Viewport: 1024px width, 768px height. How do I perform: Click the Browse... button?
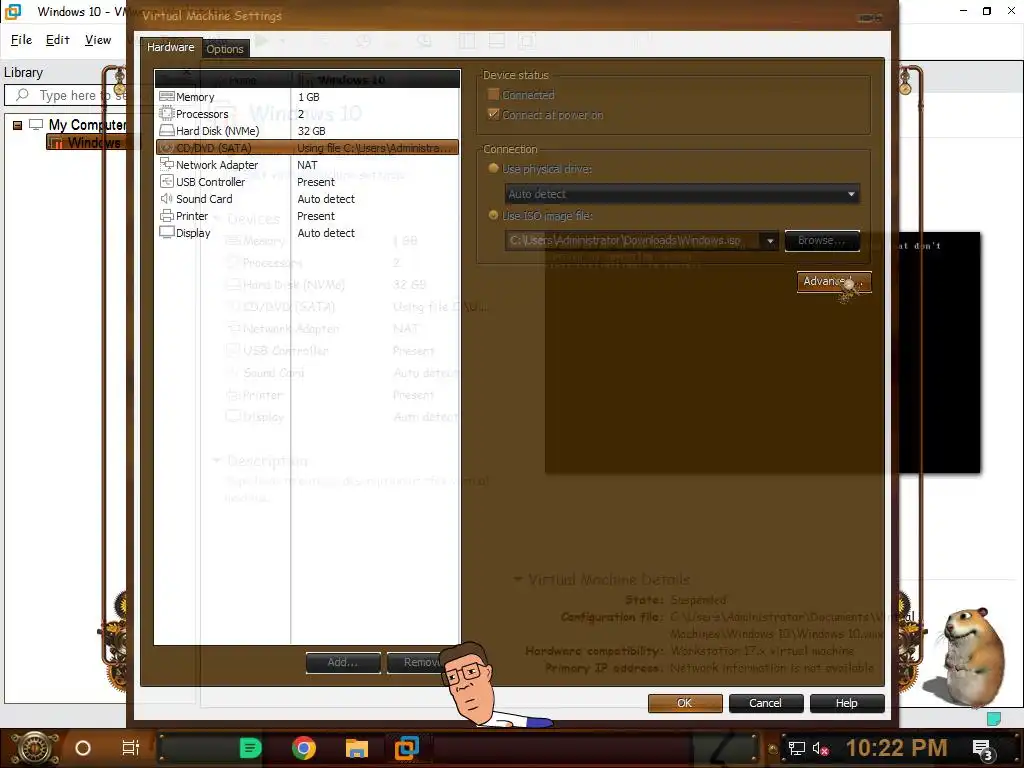point(822,240)
